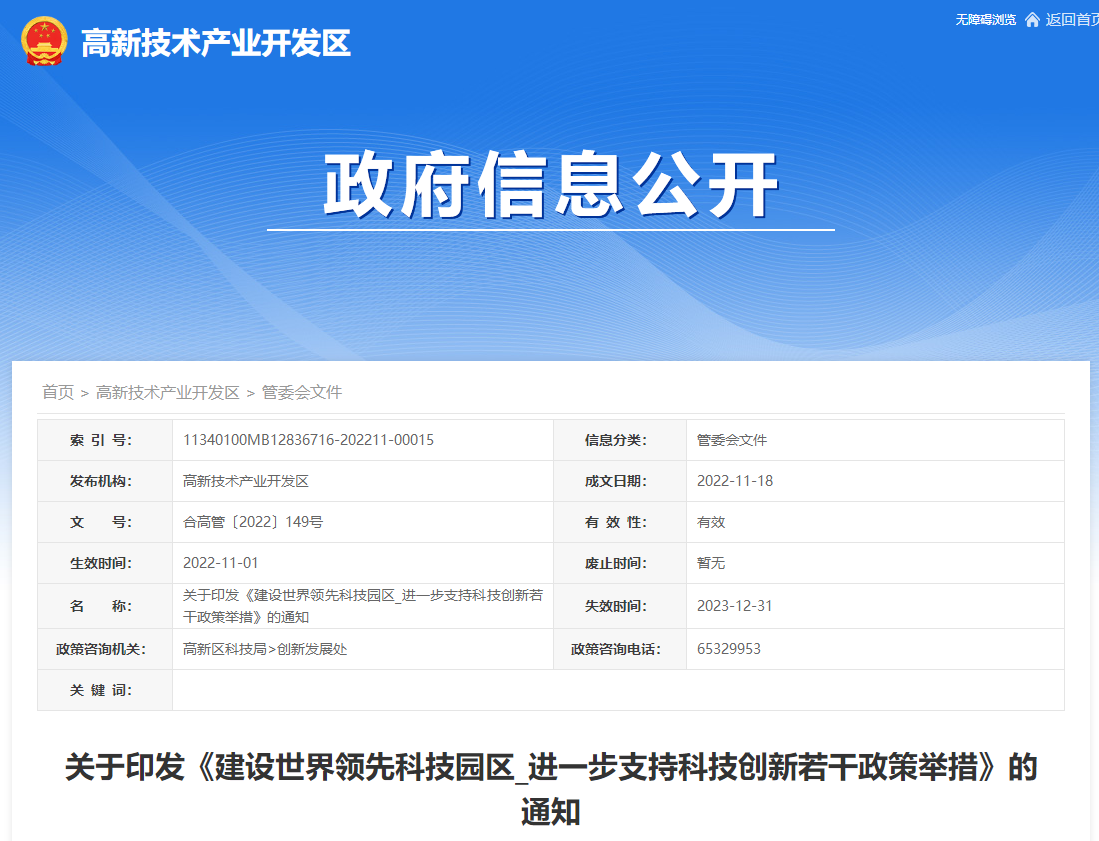Open 高新技术产业开发区 in the breadcrumb
The image size is (1099, 841).
click(168, 392)
